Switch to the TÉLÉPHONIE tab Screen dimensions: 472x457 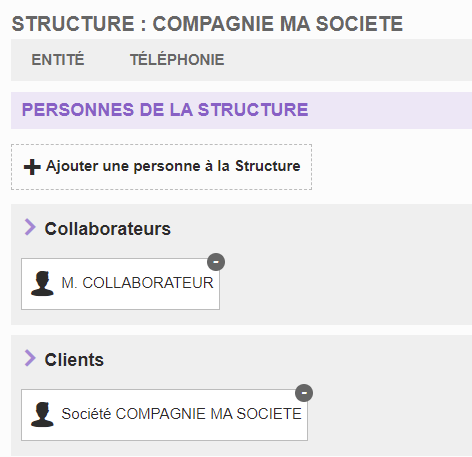pos(177,60)
